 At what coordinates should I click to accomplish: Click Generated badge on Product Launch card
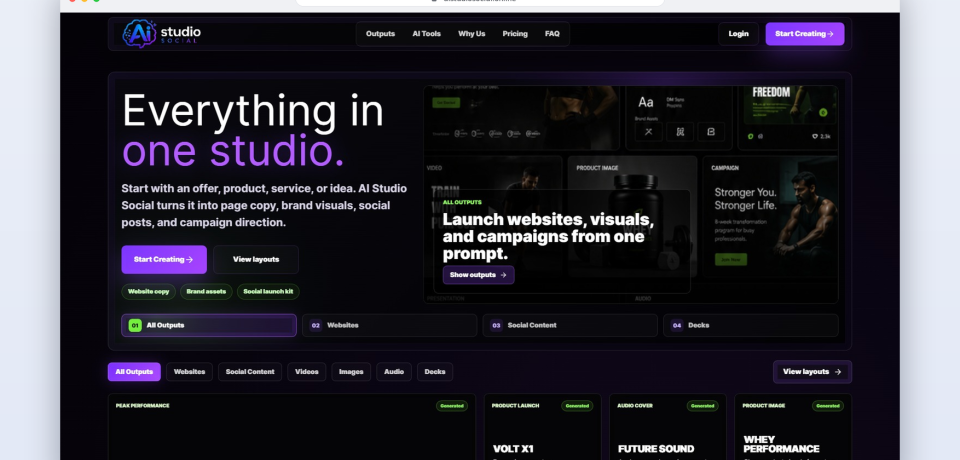577,405
